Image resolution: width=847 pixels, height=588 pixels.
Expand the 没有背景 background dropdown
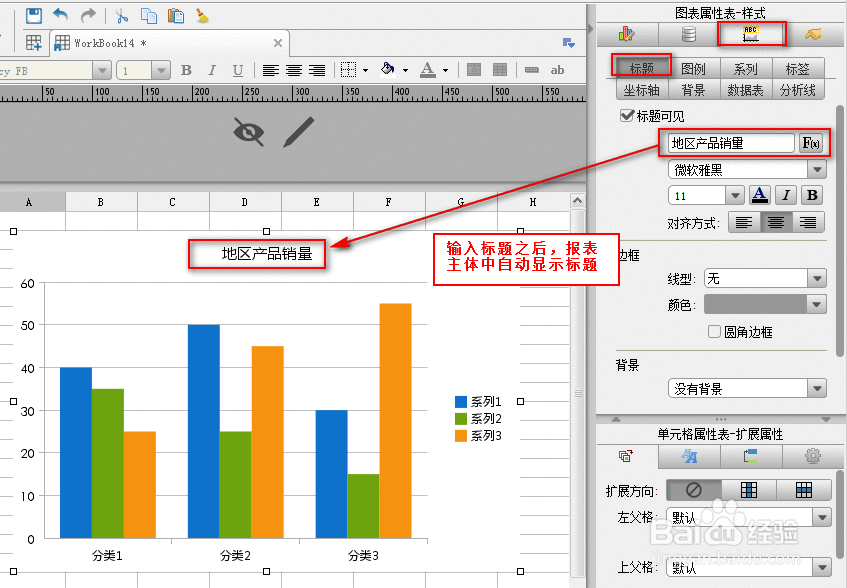tap(744, 388)
